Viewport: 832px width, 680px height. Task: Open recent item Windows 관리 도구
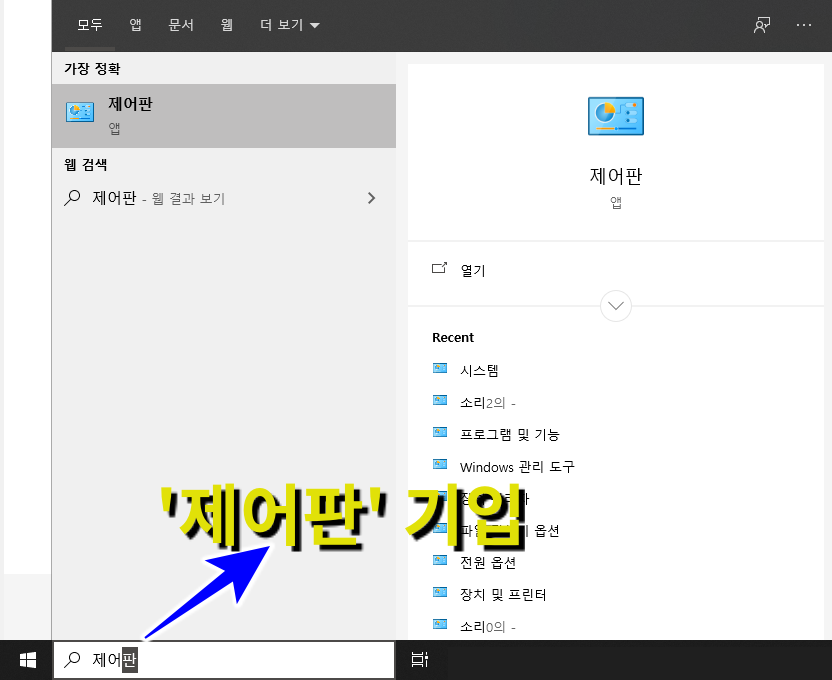click(517, 467)
